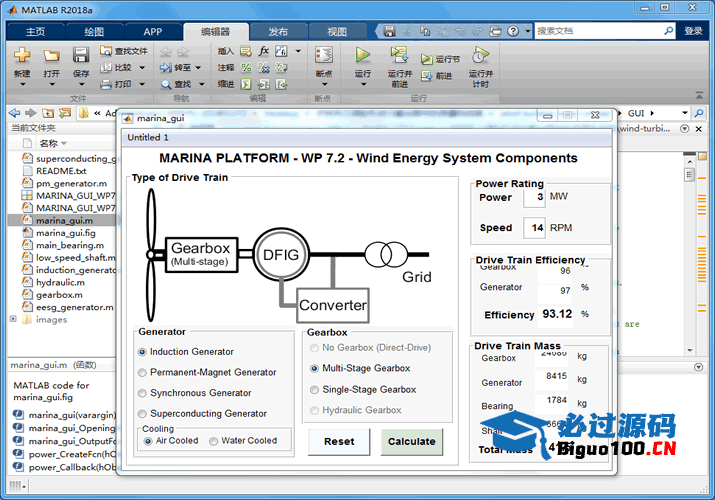Click the Find Files icon

point(106,51)
